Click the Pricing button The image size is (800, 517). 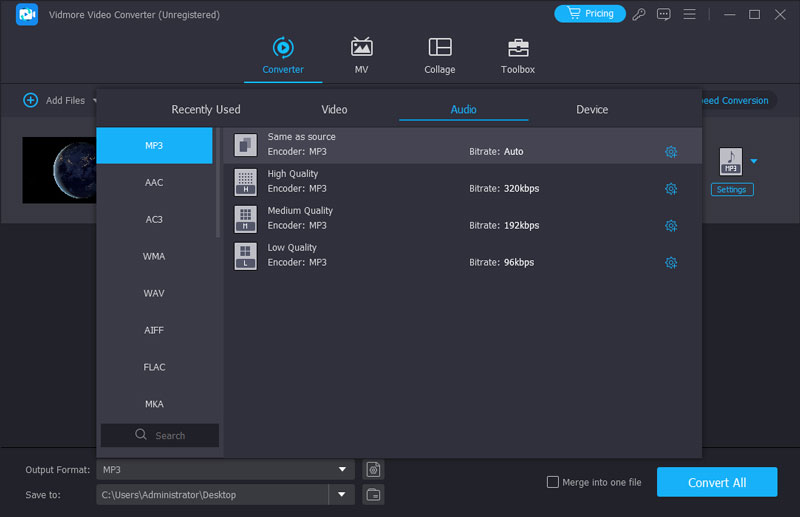(x=589, y=14)
